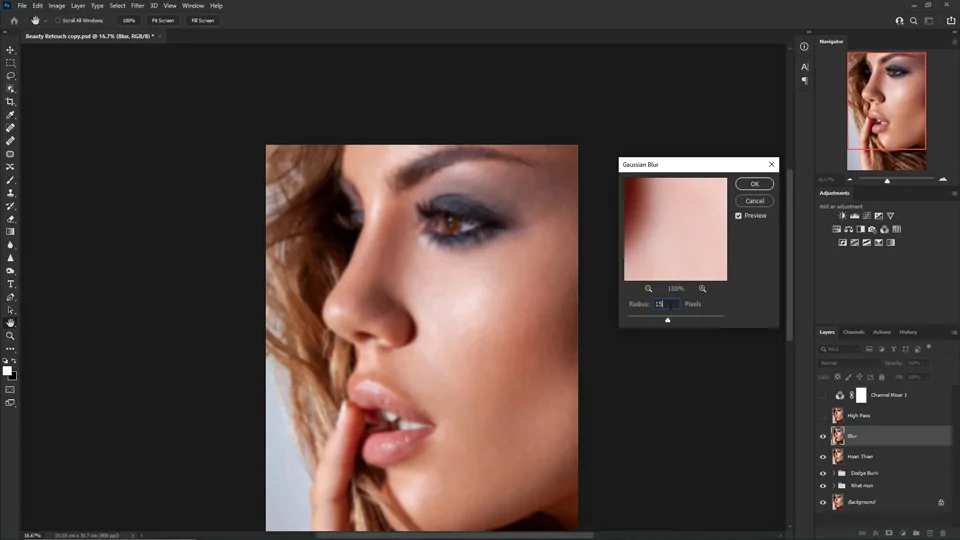Add a Brightness/Contrast adjustment

tap(842, 216)
